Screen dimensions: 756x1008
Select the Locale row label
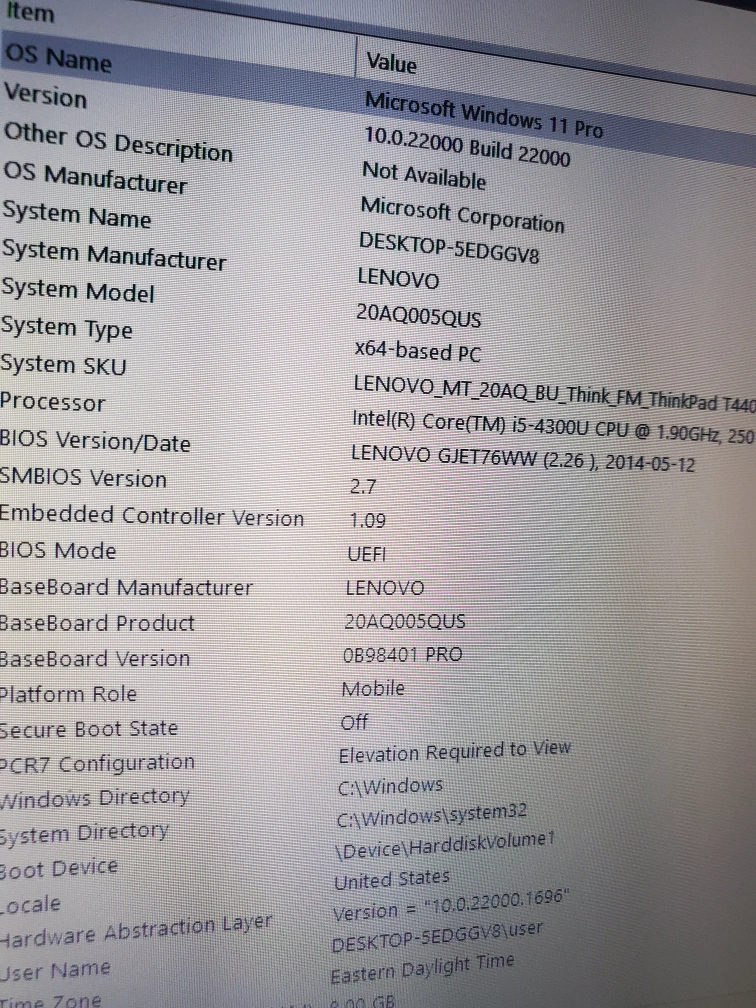(x=31, y=904)
